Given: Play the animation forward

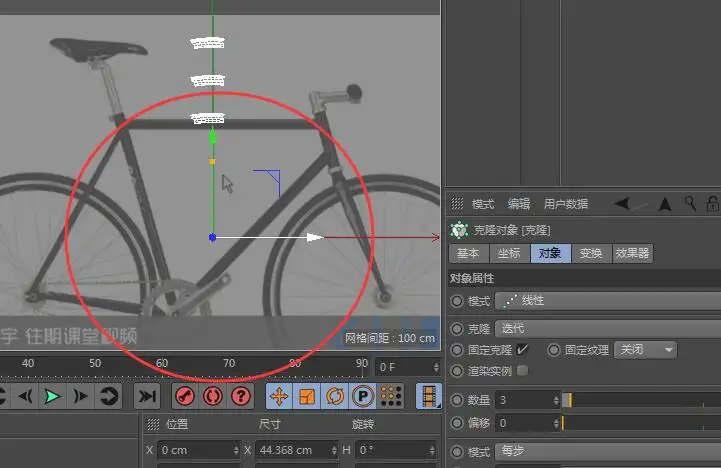Looking at the screenshot, I should (52, 396).
